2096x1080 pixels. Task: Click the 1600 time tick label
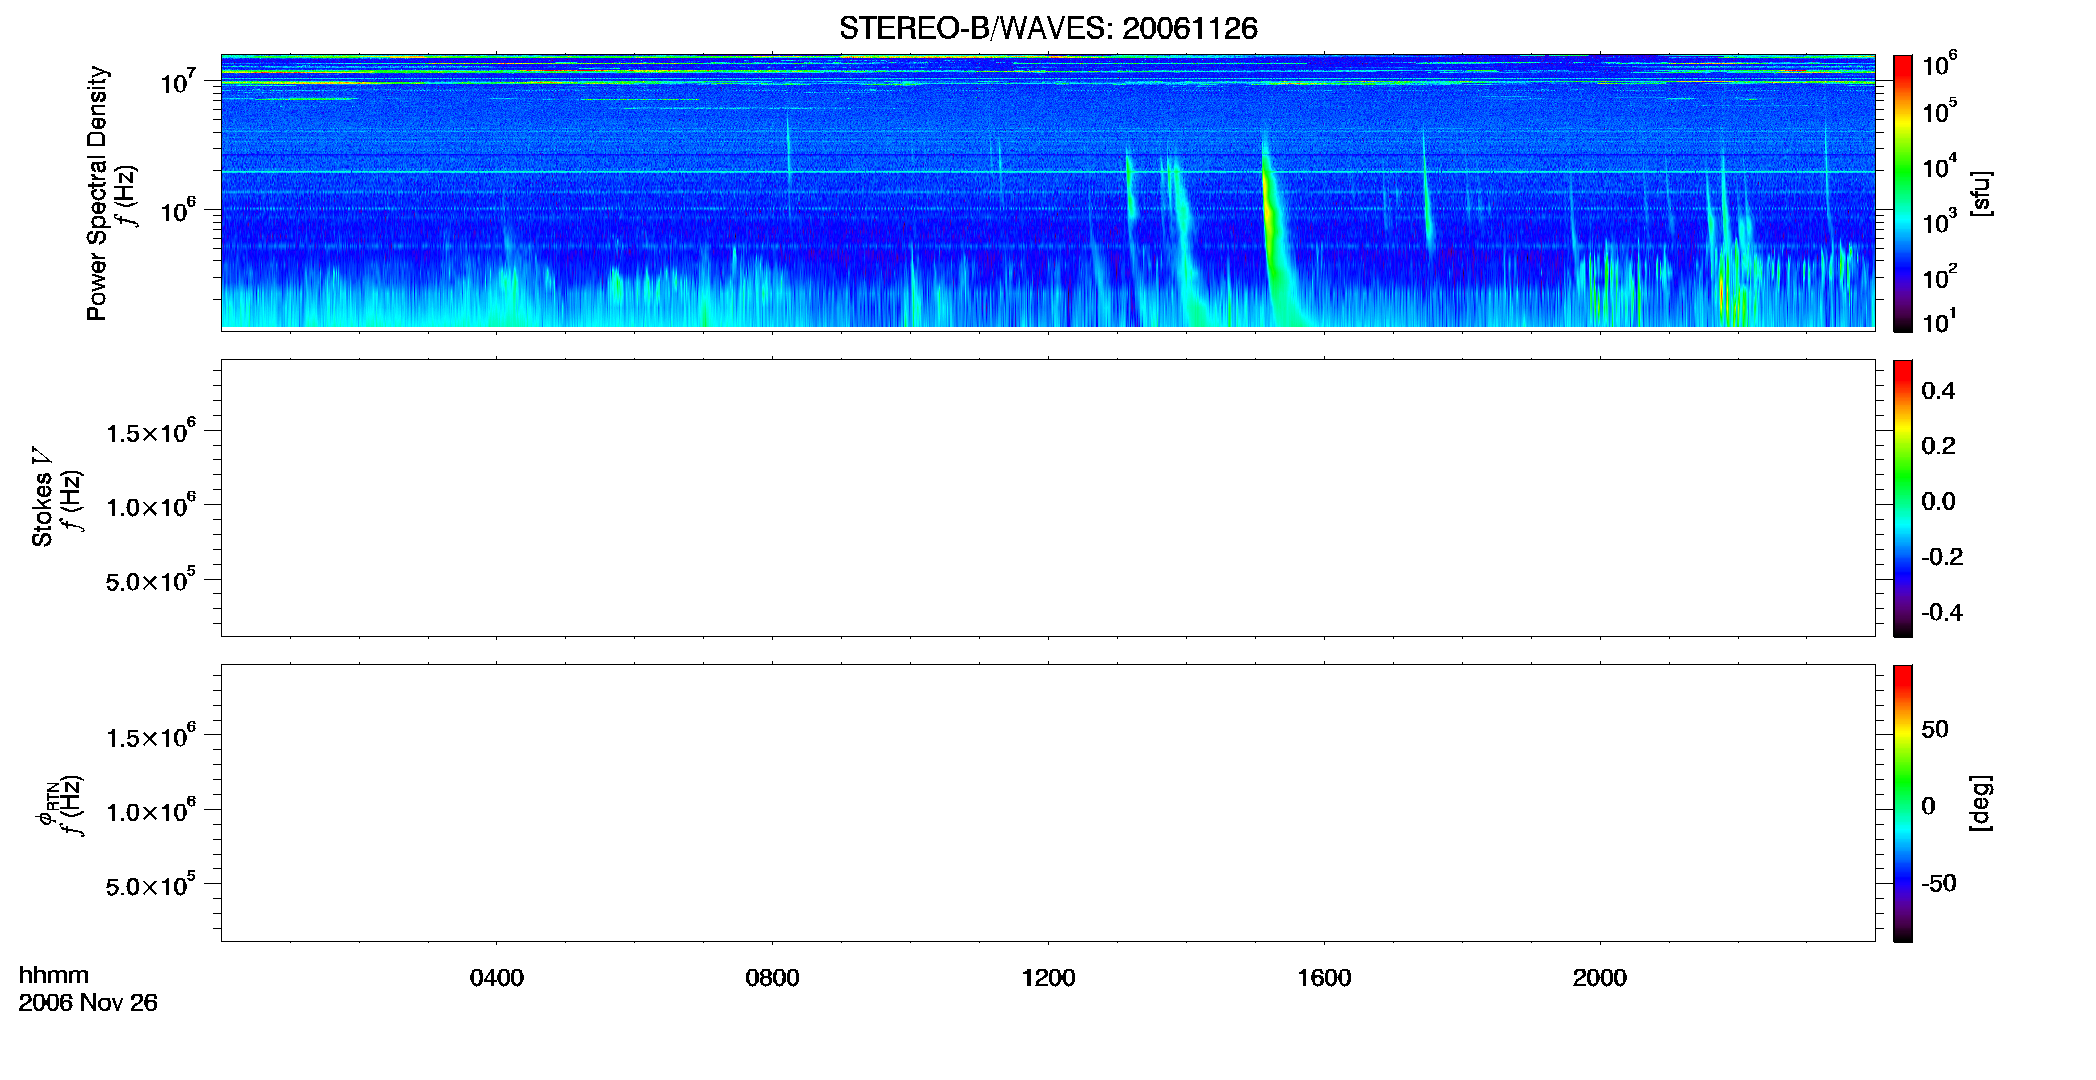1324,978
